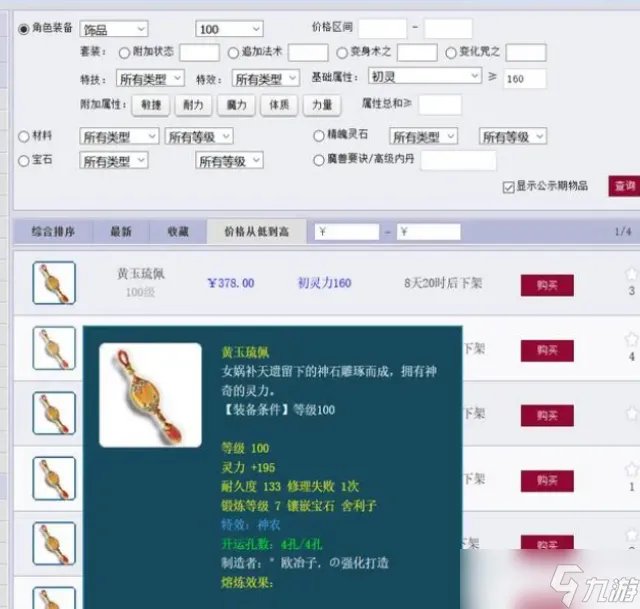
Task: Expand the 特技 所有类型 dropdown
Action: [x=150, y=78]
